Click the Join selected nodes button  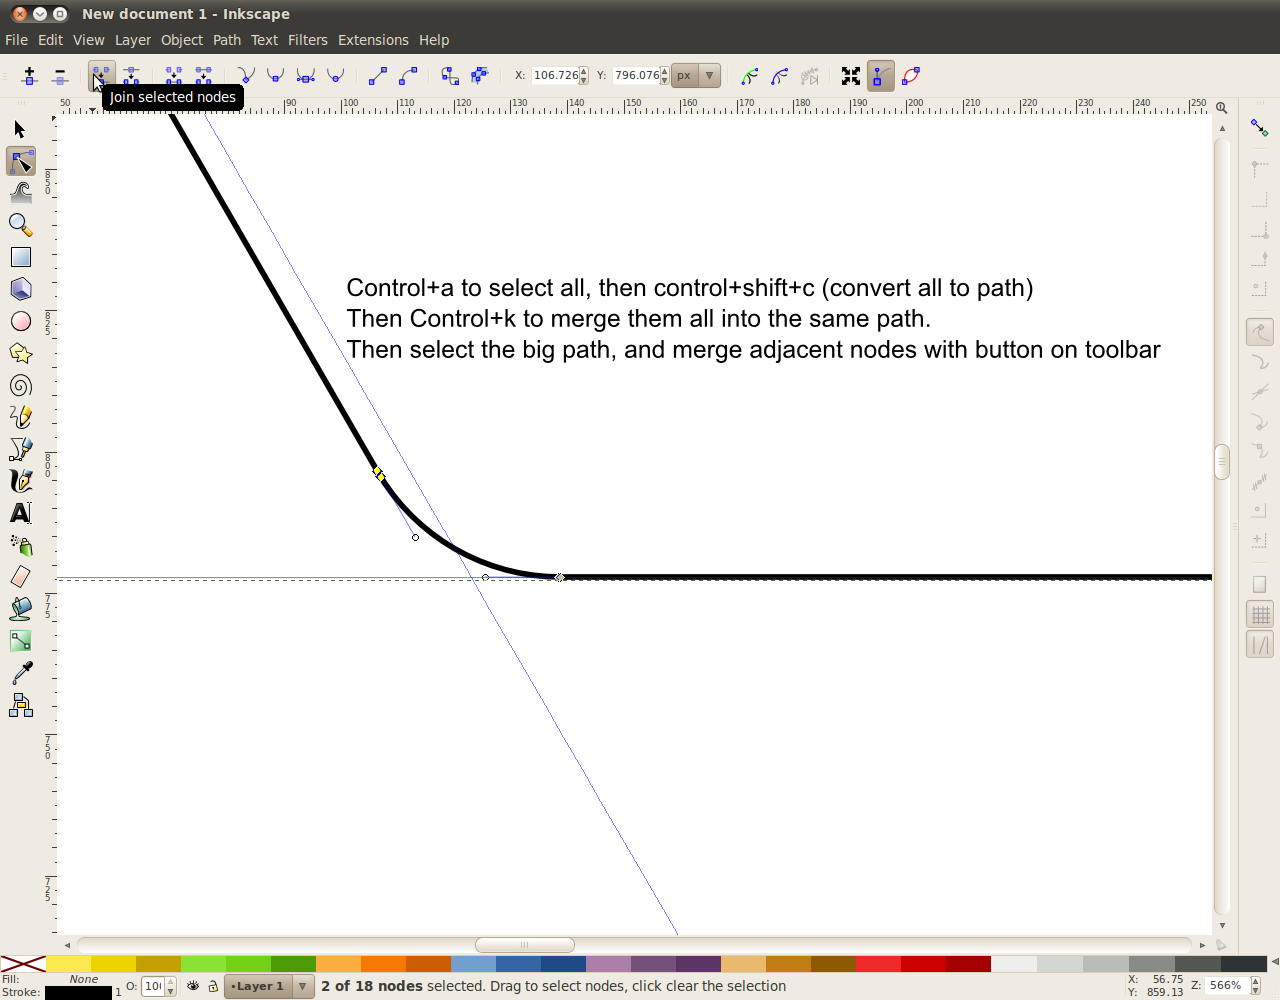[x=101, y=76]
